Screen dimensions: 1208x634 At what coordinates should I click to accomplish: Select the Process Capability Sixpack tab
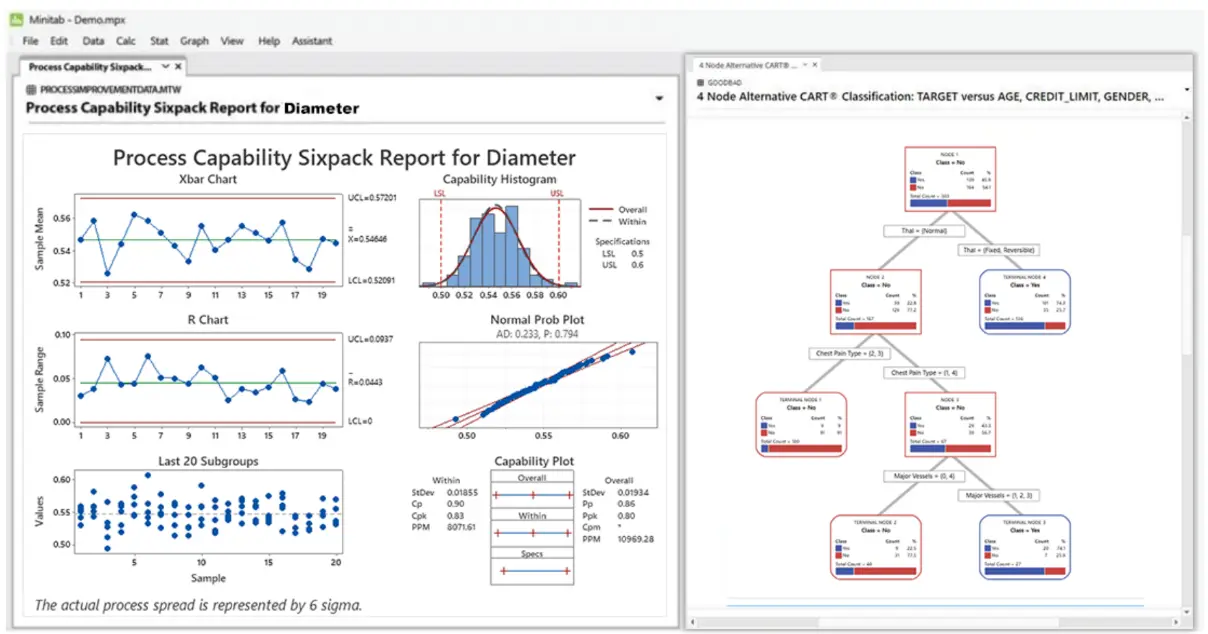pyautogui.click(x=88, y=67)
